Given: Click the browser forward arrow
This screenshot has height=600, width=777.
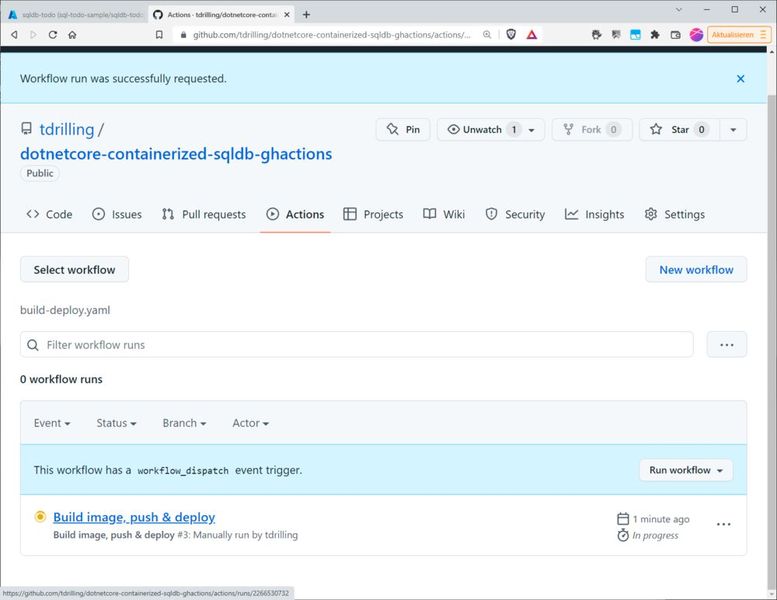Looking at the screenshot, I should pyautogui.click(x=33, y=35).
